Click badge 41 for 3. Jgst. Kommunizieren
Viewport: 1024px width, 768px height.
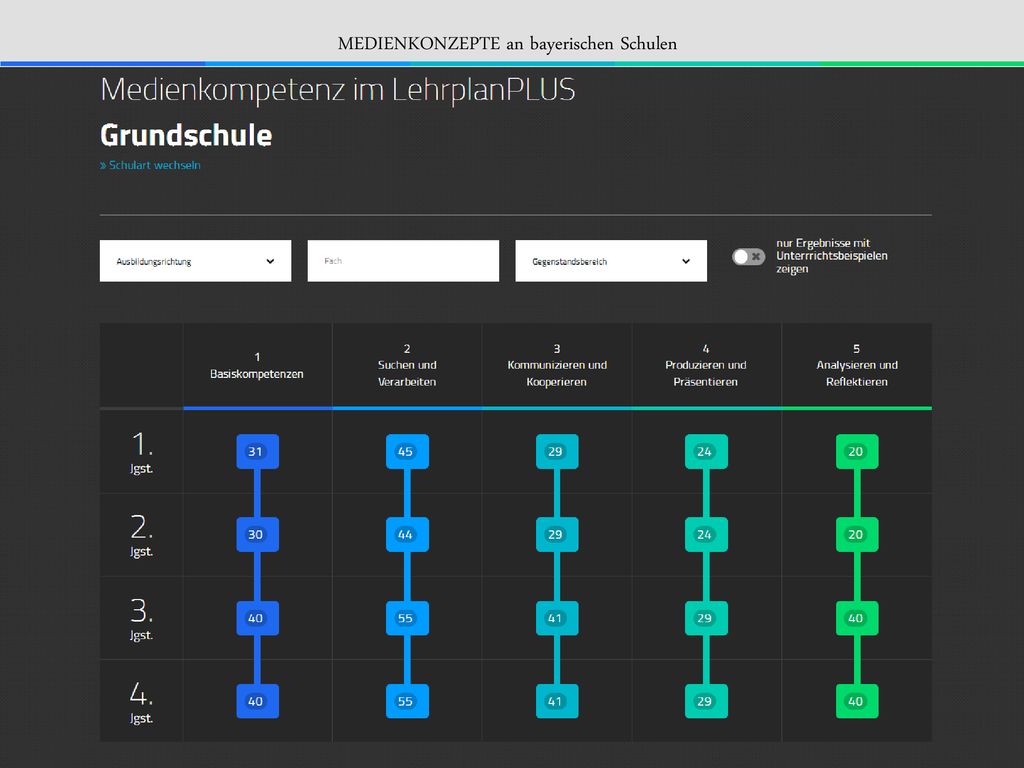point(557,618)
